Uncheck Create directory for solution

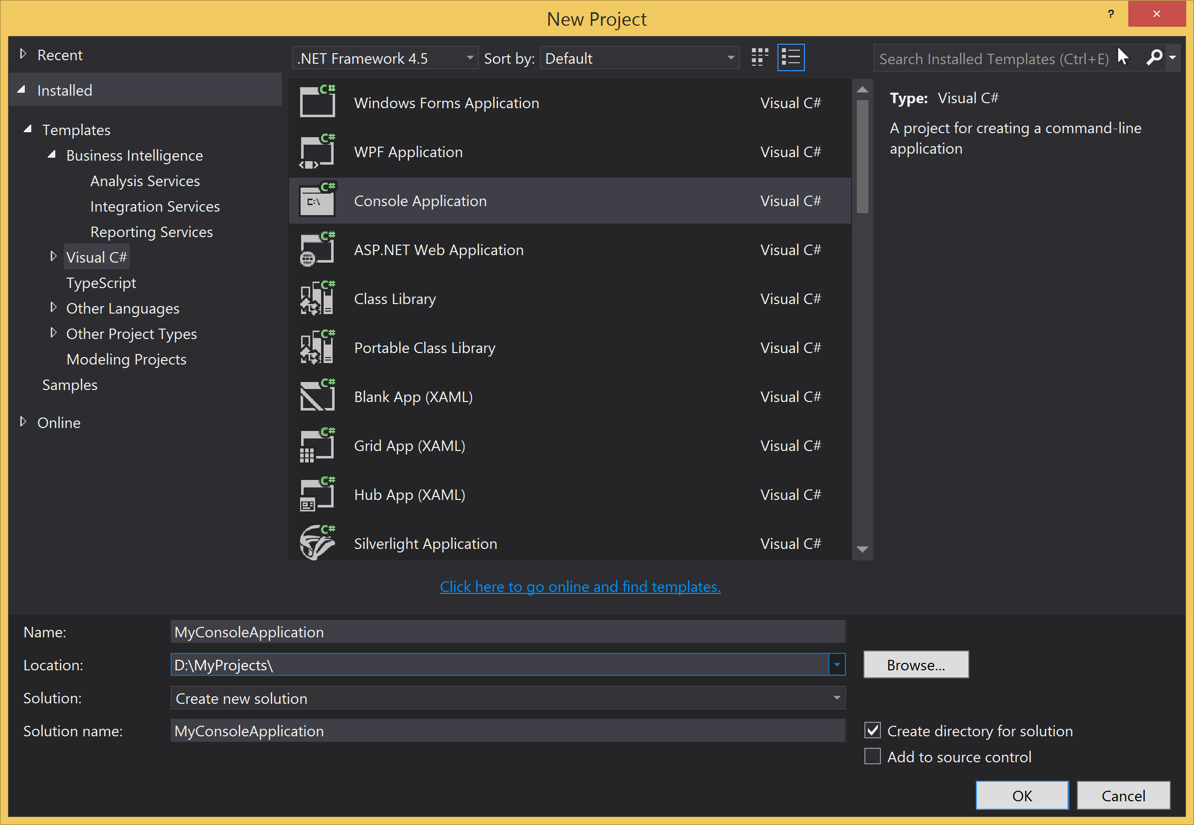pyautogui.click(x=872, y=730)
